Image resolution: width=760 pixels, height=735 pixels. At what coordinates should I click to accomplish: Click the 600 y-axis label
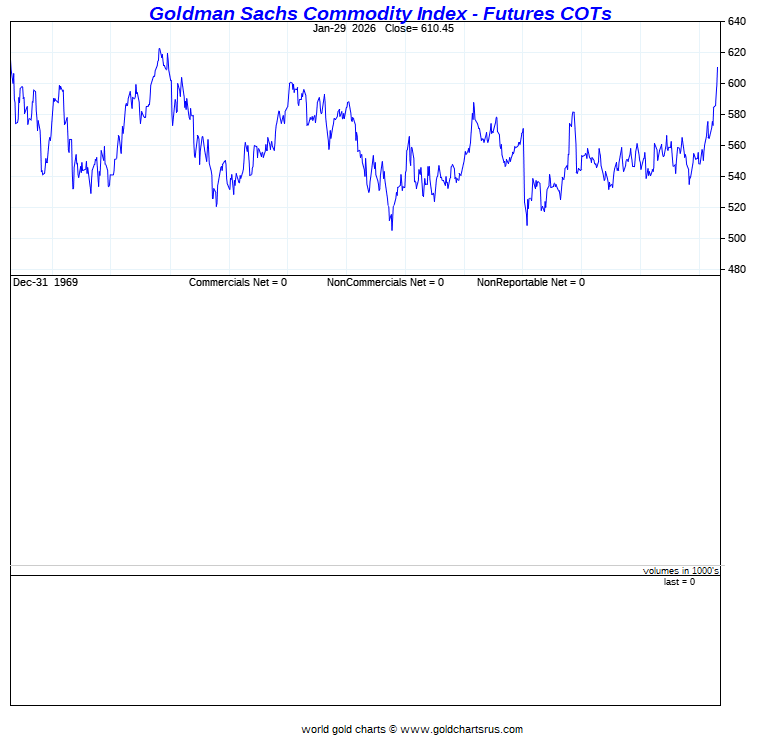(x=737, y=83)
